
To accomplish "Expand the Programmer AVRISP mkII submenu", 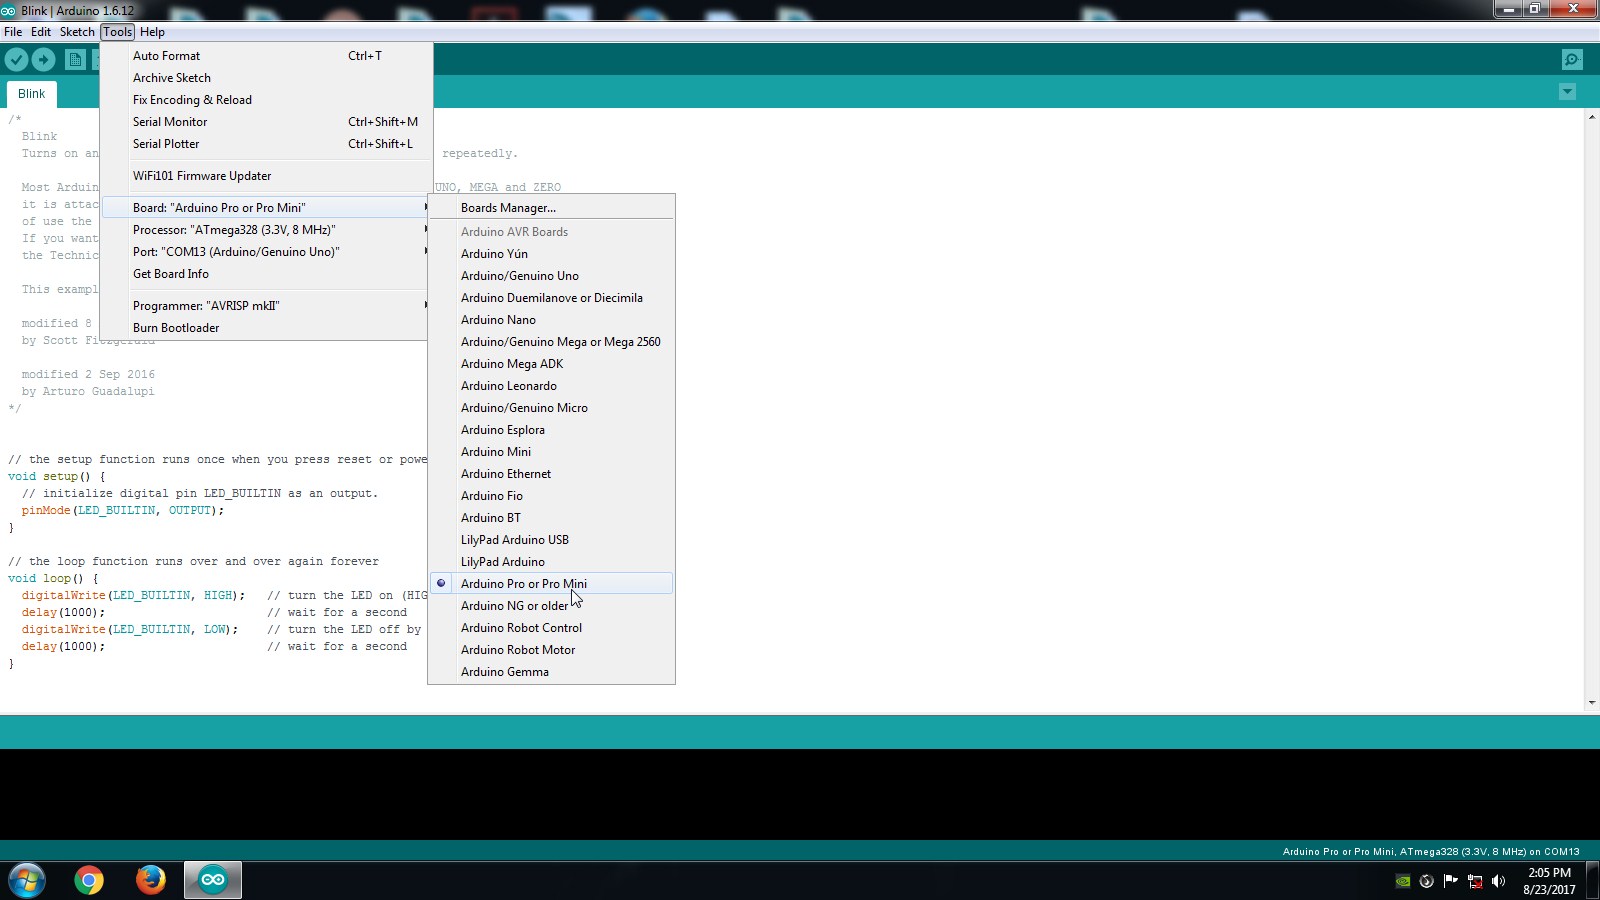I will 266,306.
